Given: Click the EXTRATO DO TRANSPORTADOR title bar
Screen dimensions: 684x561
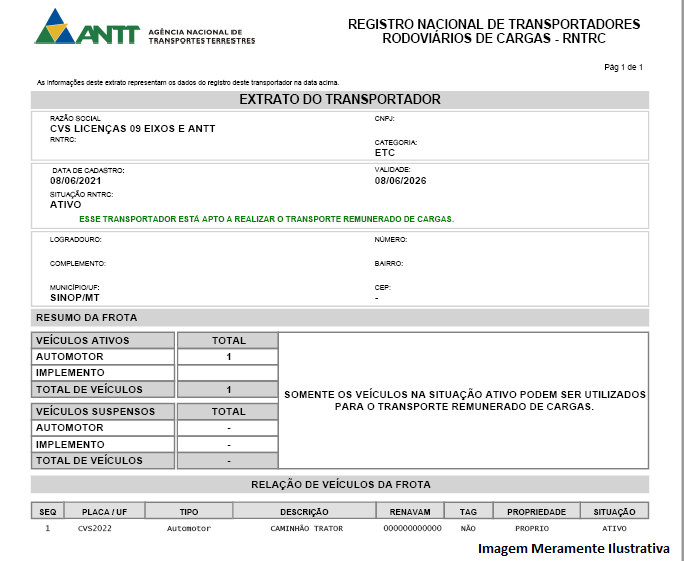Looking at the screenshot, I should pos(340,99).
